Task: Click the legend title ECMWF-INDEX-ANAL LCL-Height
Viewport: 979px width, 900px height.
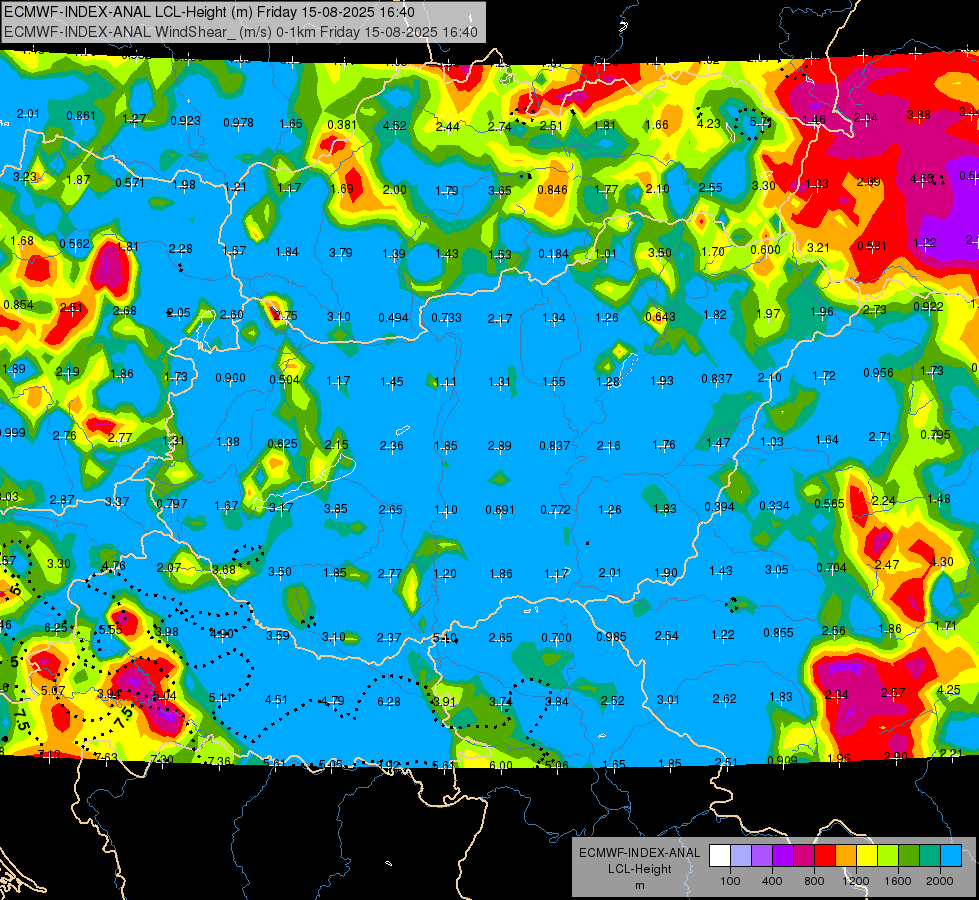Action: tap(639, 861)
